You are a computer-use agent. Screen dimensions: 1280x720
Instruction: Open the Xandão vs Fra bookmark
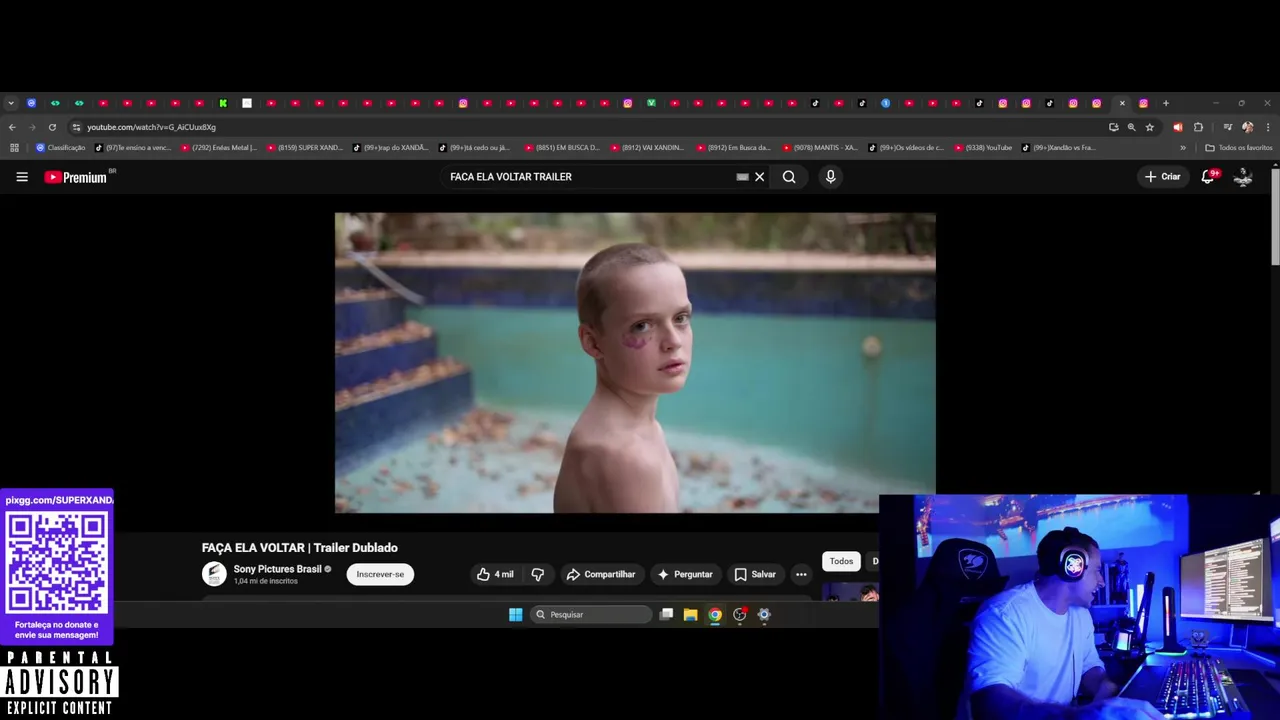pyautogui.click(x=1059, y=148)
